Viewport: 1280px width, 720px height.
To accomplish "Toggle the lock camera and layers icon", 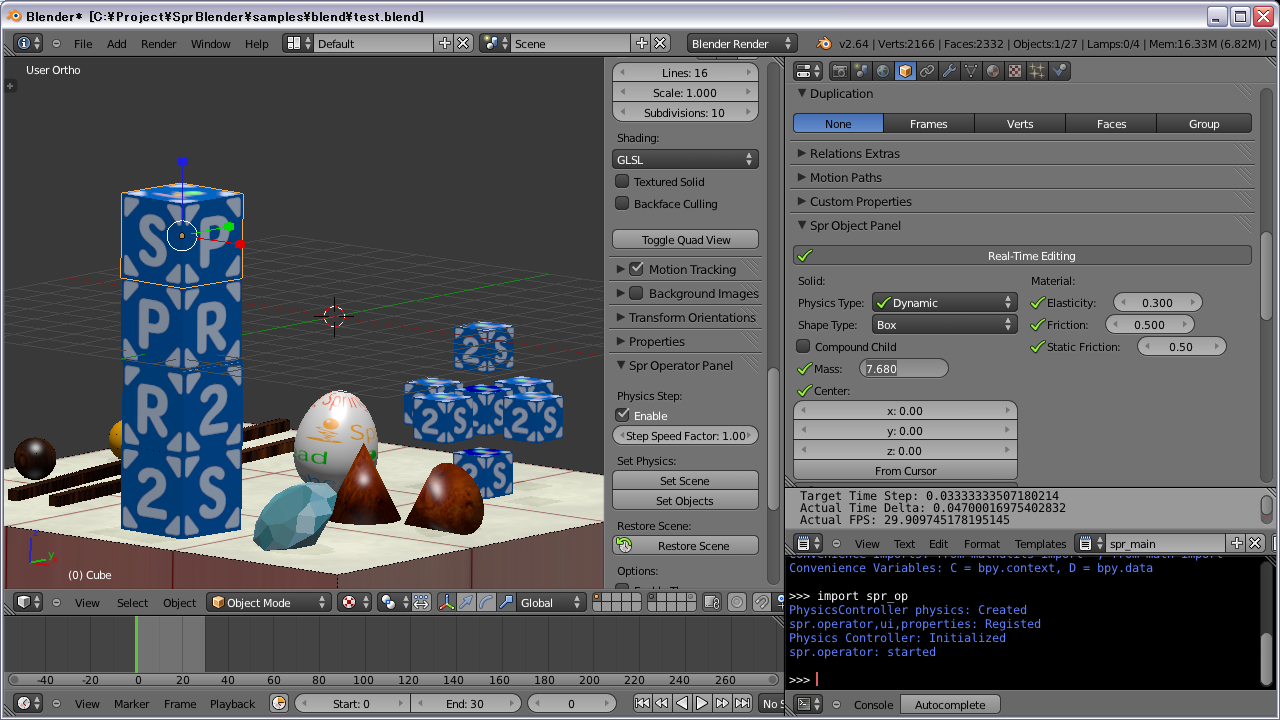I will pos(711,602).
